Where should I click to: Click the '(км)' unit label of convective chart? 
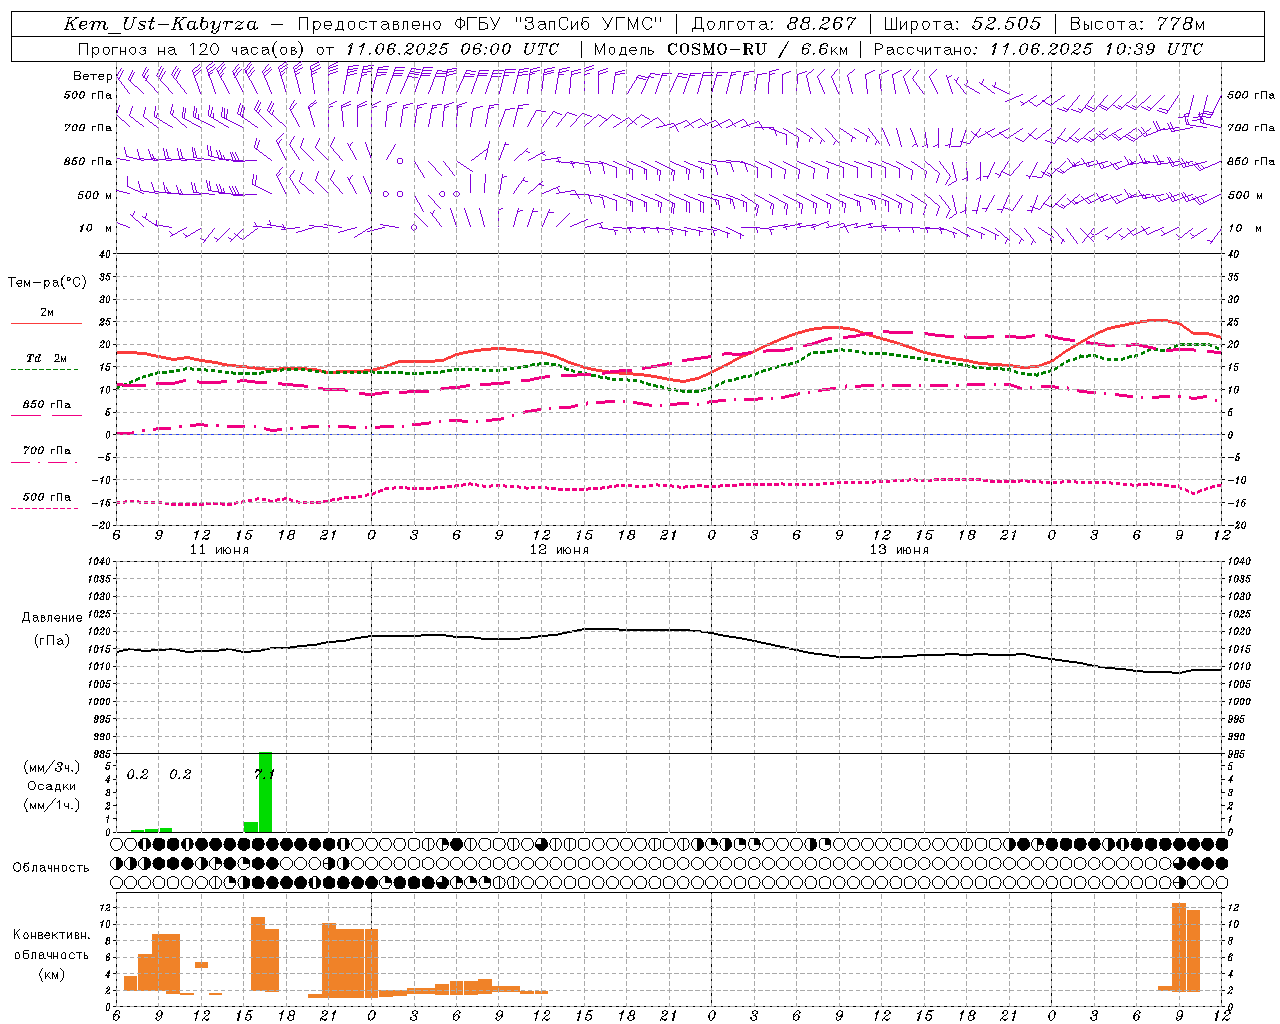tap(51, 974)
